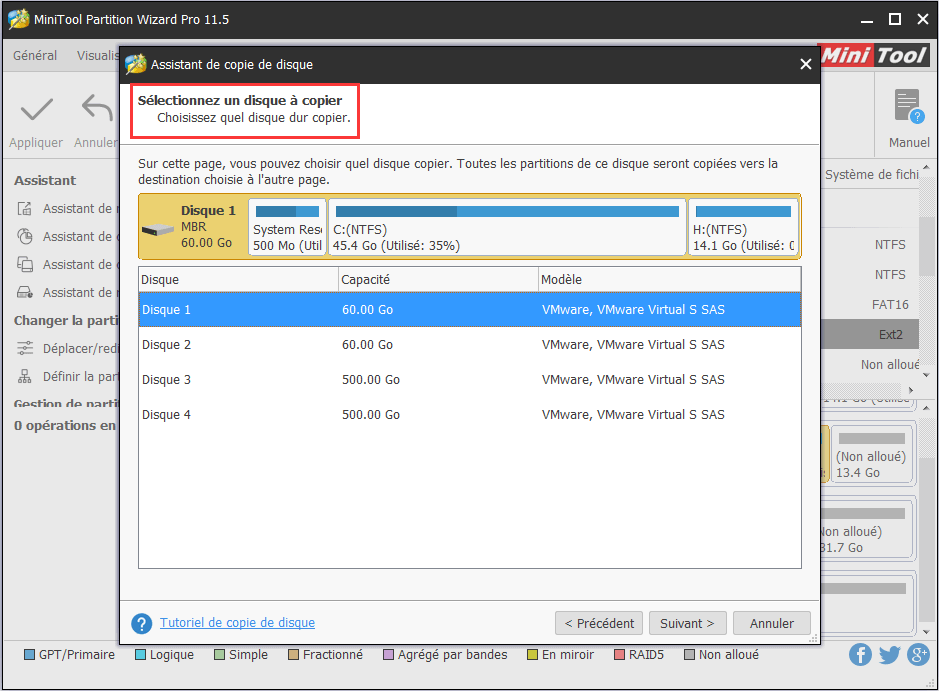Viewport: 939px width, 691px height.
Task: Click the Modèle column header
Action: 670,280
